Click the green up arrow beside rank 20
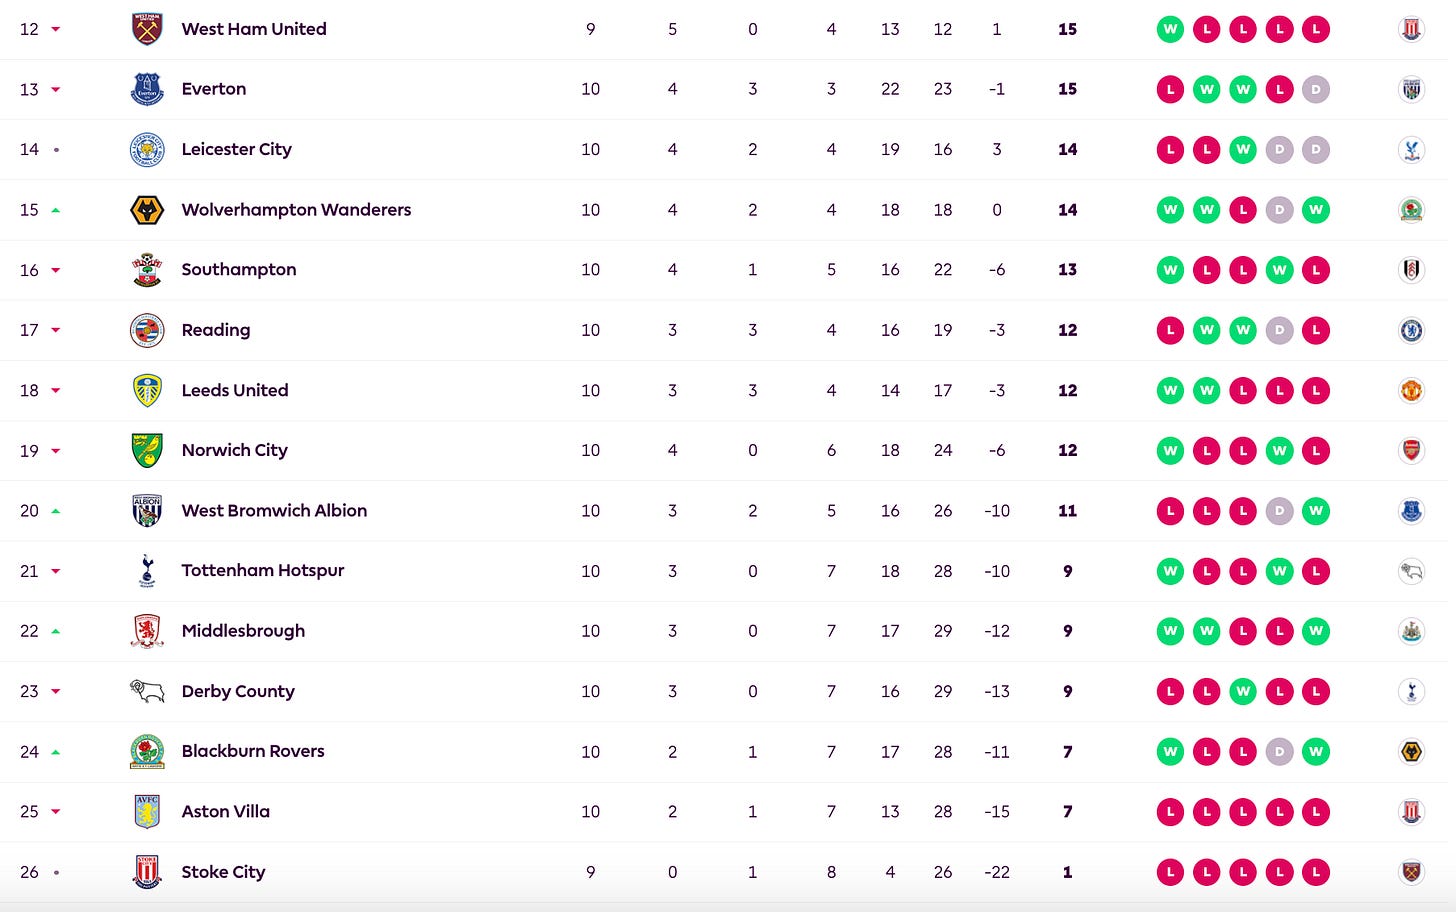 click(x=56, y=511)
